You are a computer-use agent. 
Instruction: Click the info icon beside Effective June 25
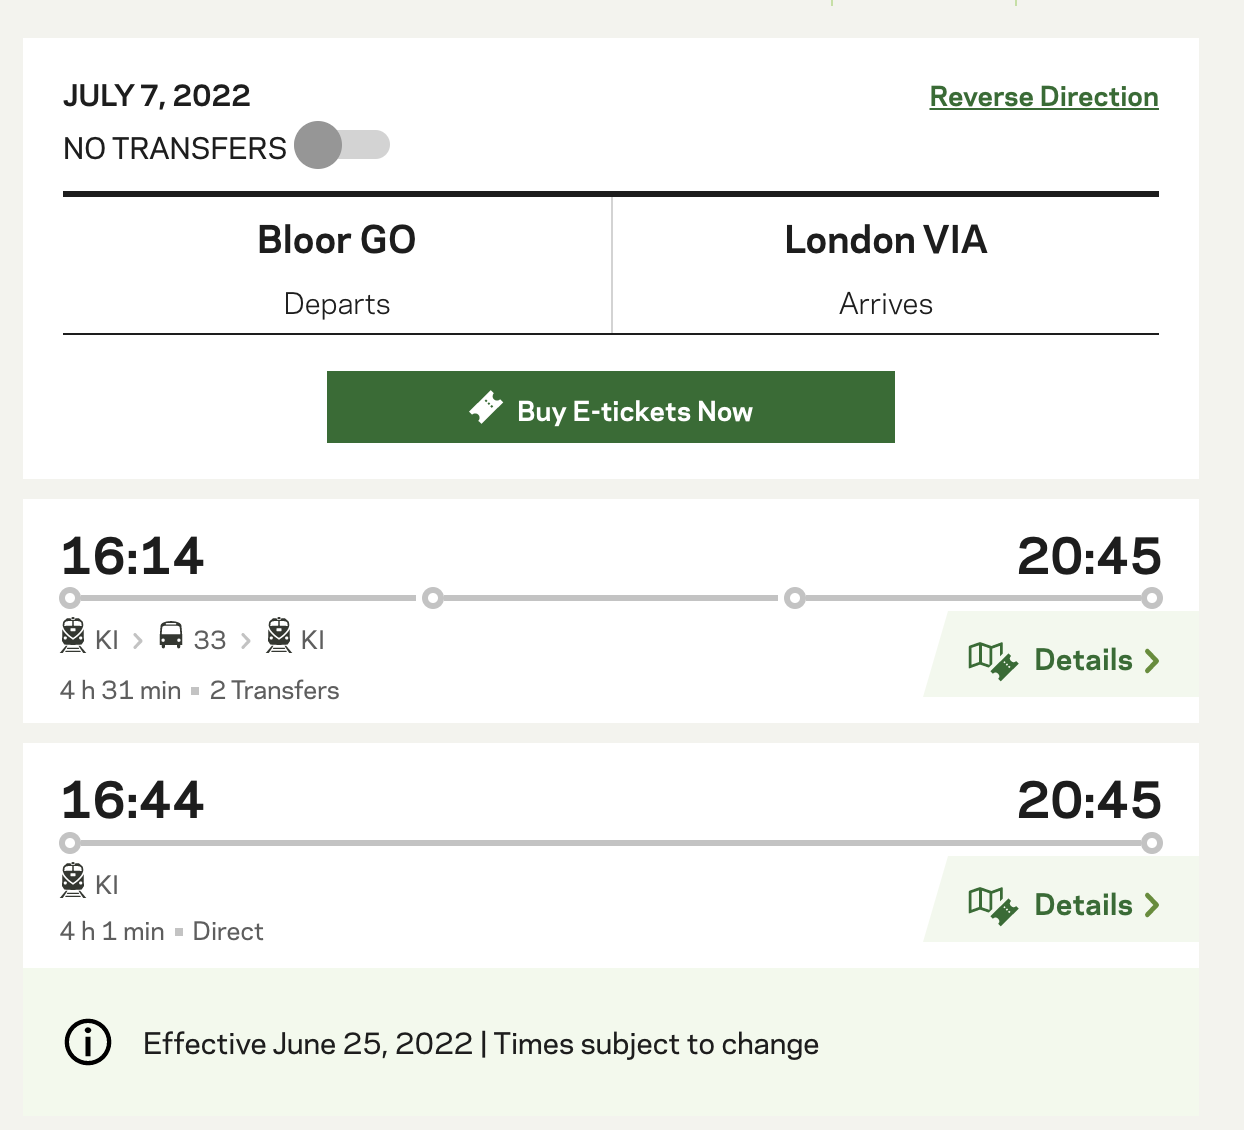(x=88, y=1043)
